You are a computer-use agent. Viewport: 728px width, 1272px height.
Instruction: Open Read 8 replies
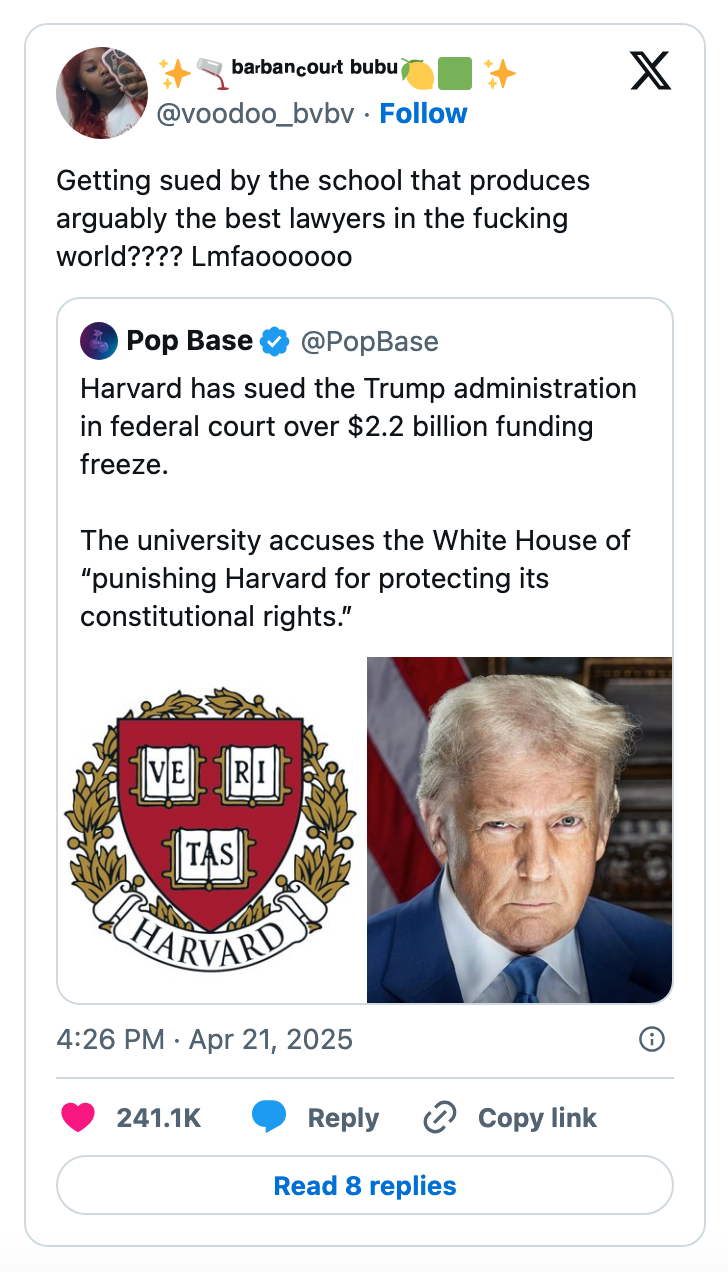coord(364,1185)
